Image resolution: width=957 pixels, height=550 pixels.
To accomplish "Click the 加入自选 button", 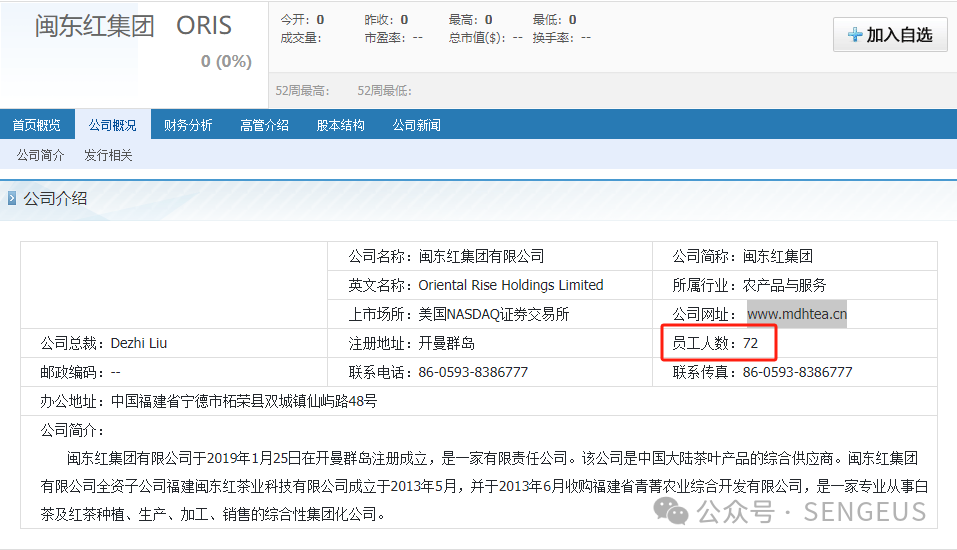I will [x=890, y=35].
